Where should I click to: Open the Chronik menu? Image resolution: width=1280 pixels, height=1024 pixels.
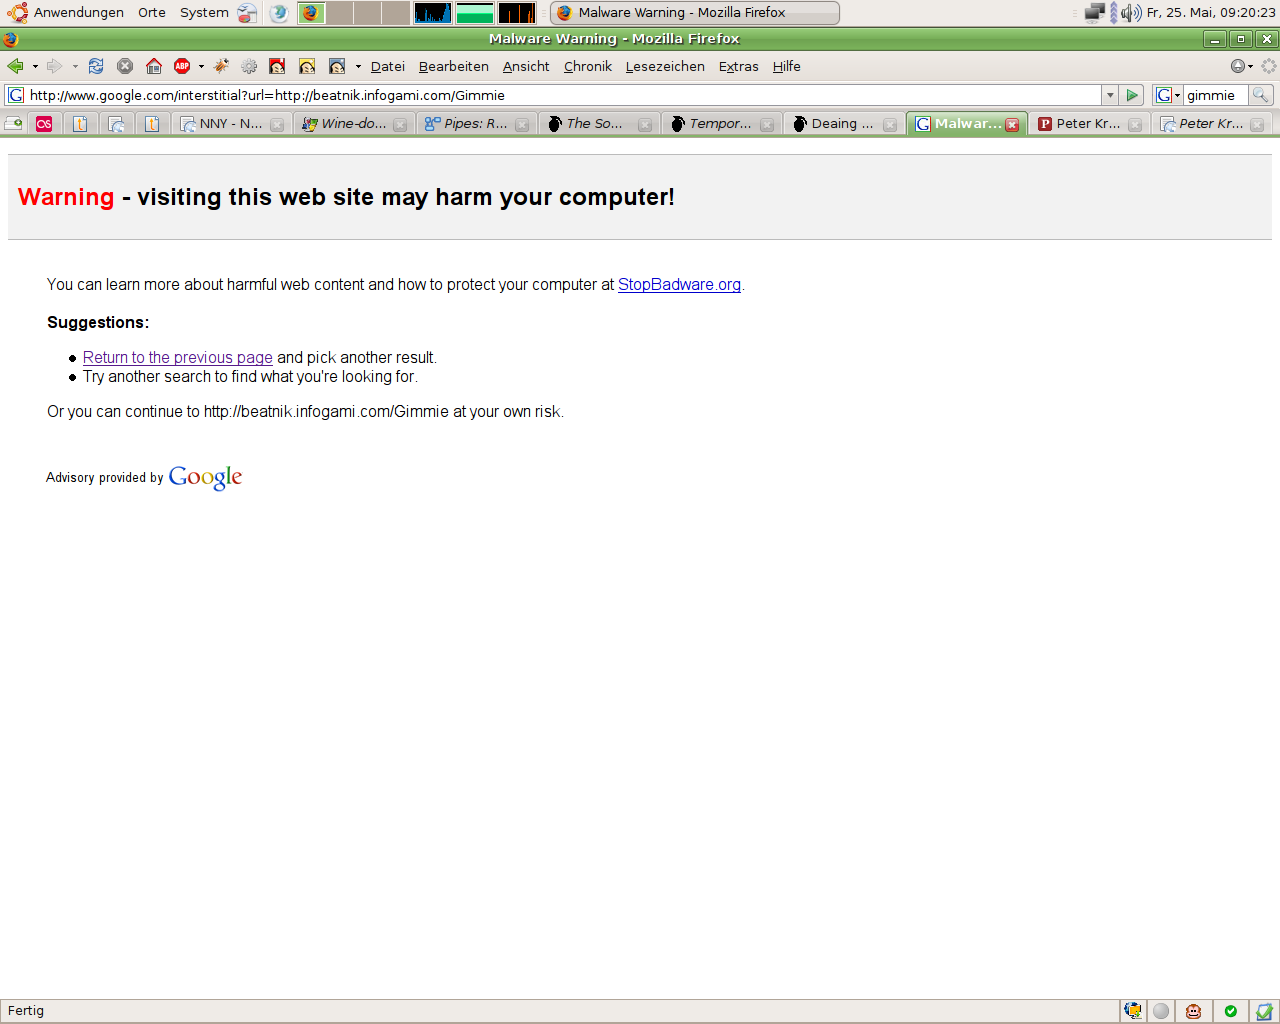[x=588, y=67]
